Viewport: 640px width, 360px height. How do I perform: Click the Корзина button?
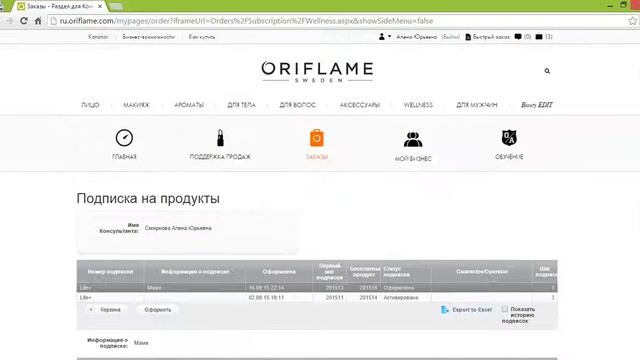(107, 310)
